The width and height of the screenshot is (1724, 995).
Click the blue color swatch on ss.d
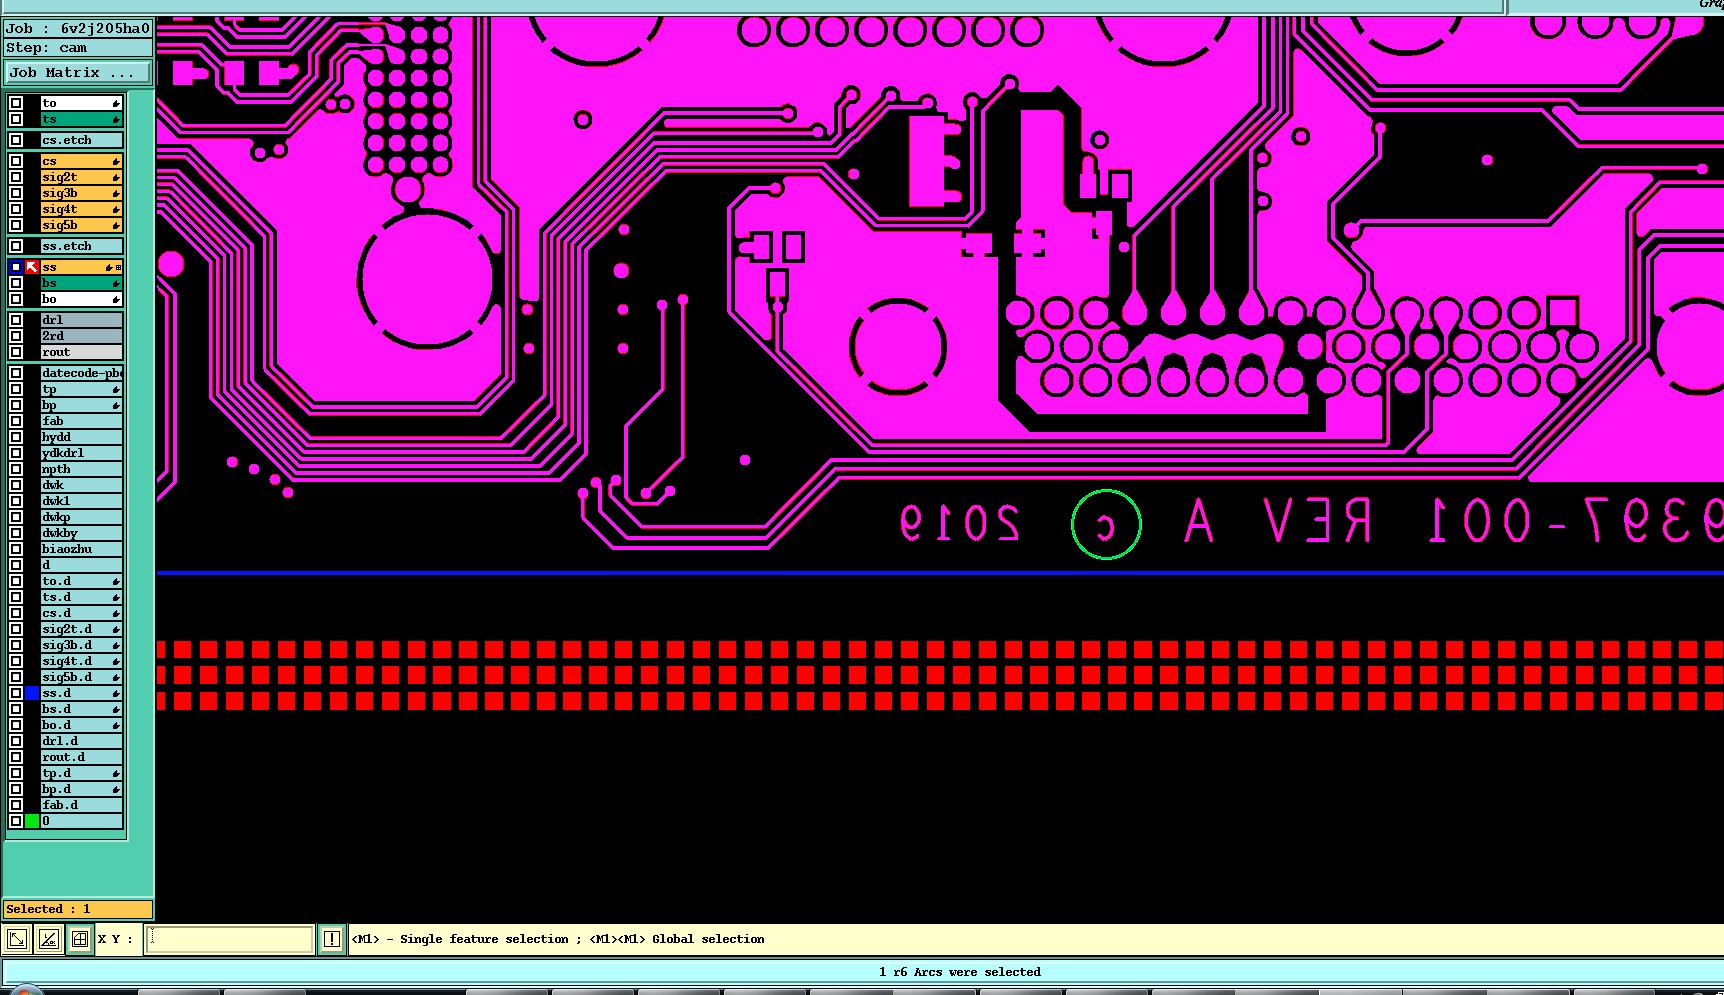(x=32, y=693)
